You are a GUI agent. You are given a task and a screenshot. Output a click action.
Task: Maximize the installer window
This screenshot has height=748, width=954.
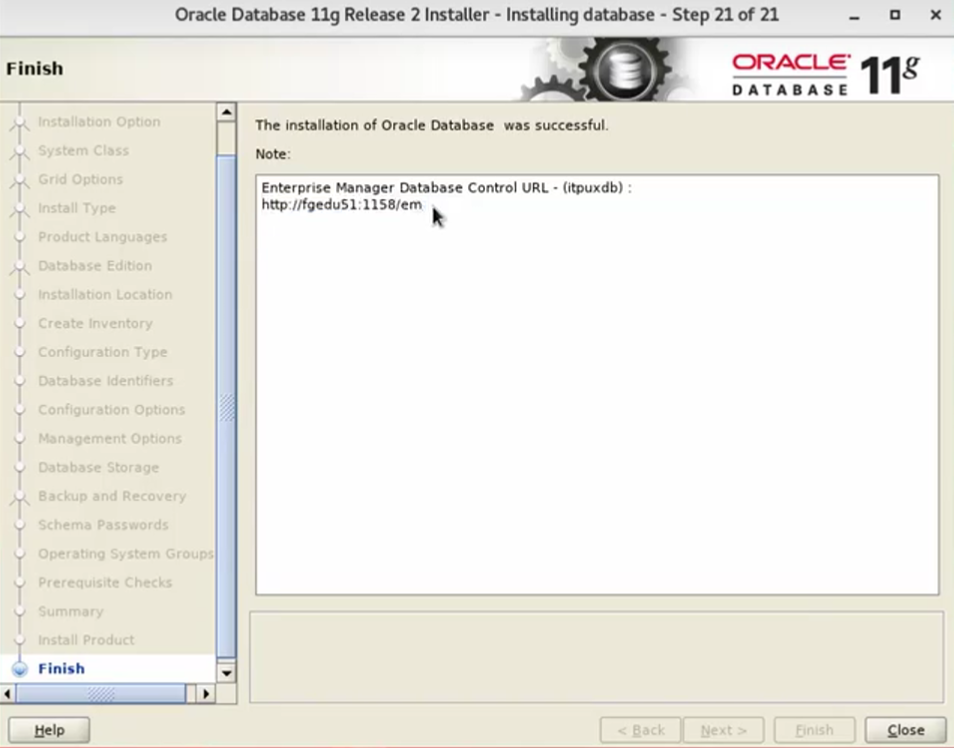click(x=894, y=15)
